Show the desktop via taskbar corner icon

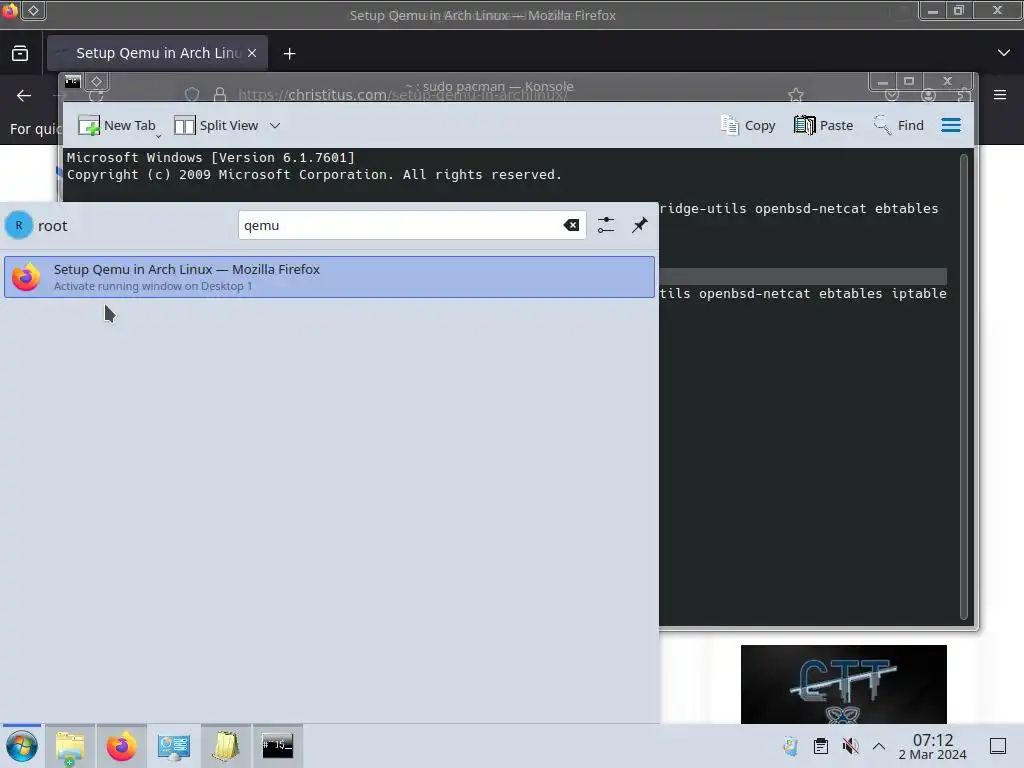pyautogui.click(x=998, y=746)
